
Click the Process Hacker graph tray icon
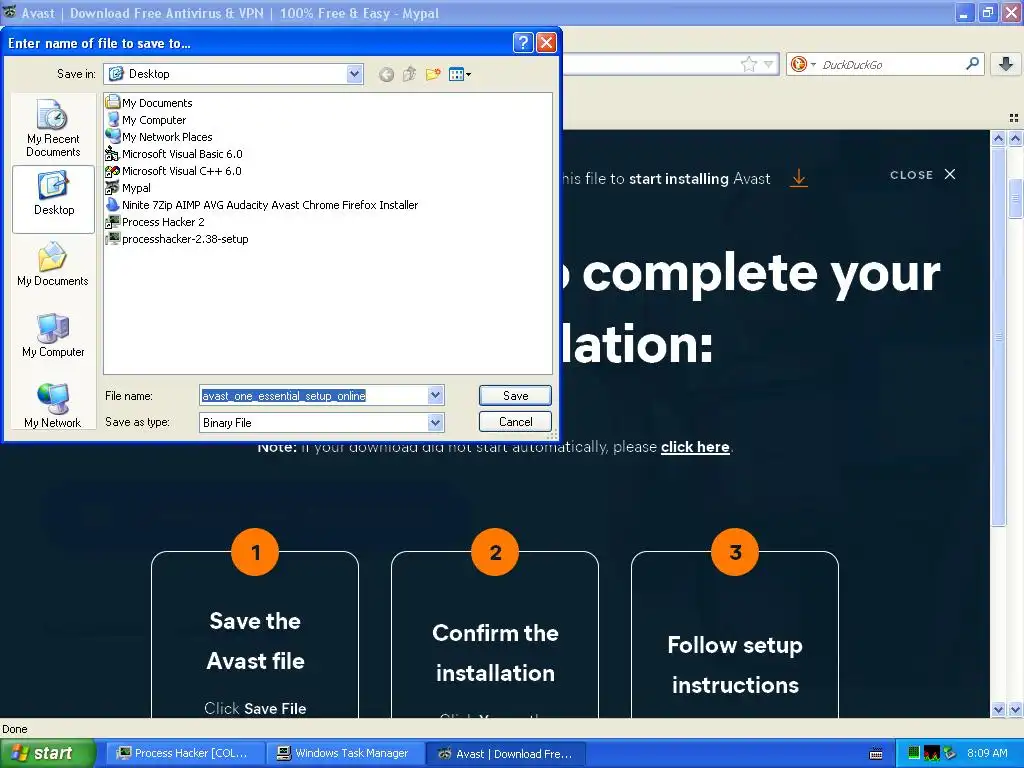coord(931,754)
